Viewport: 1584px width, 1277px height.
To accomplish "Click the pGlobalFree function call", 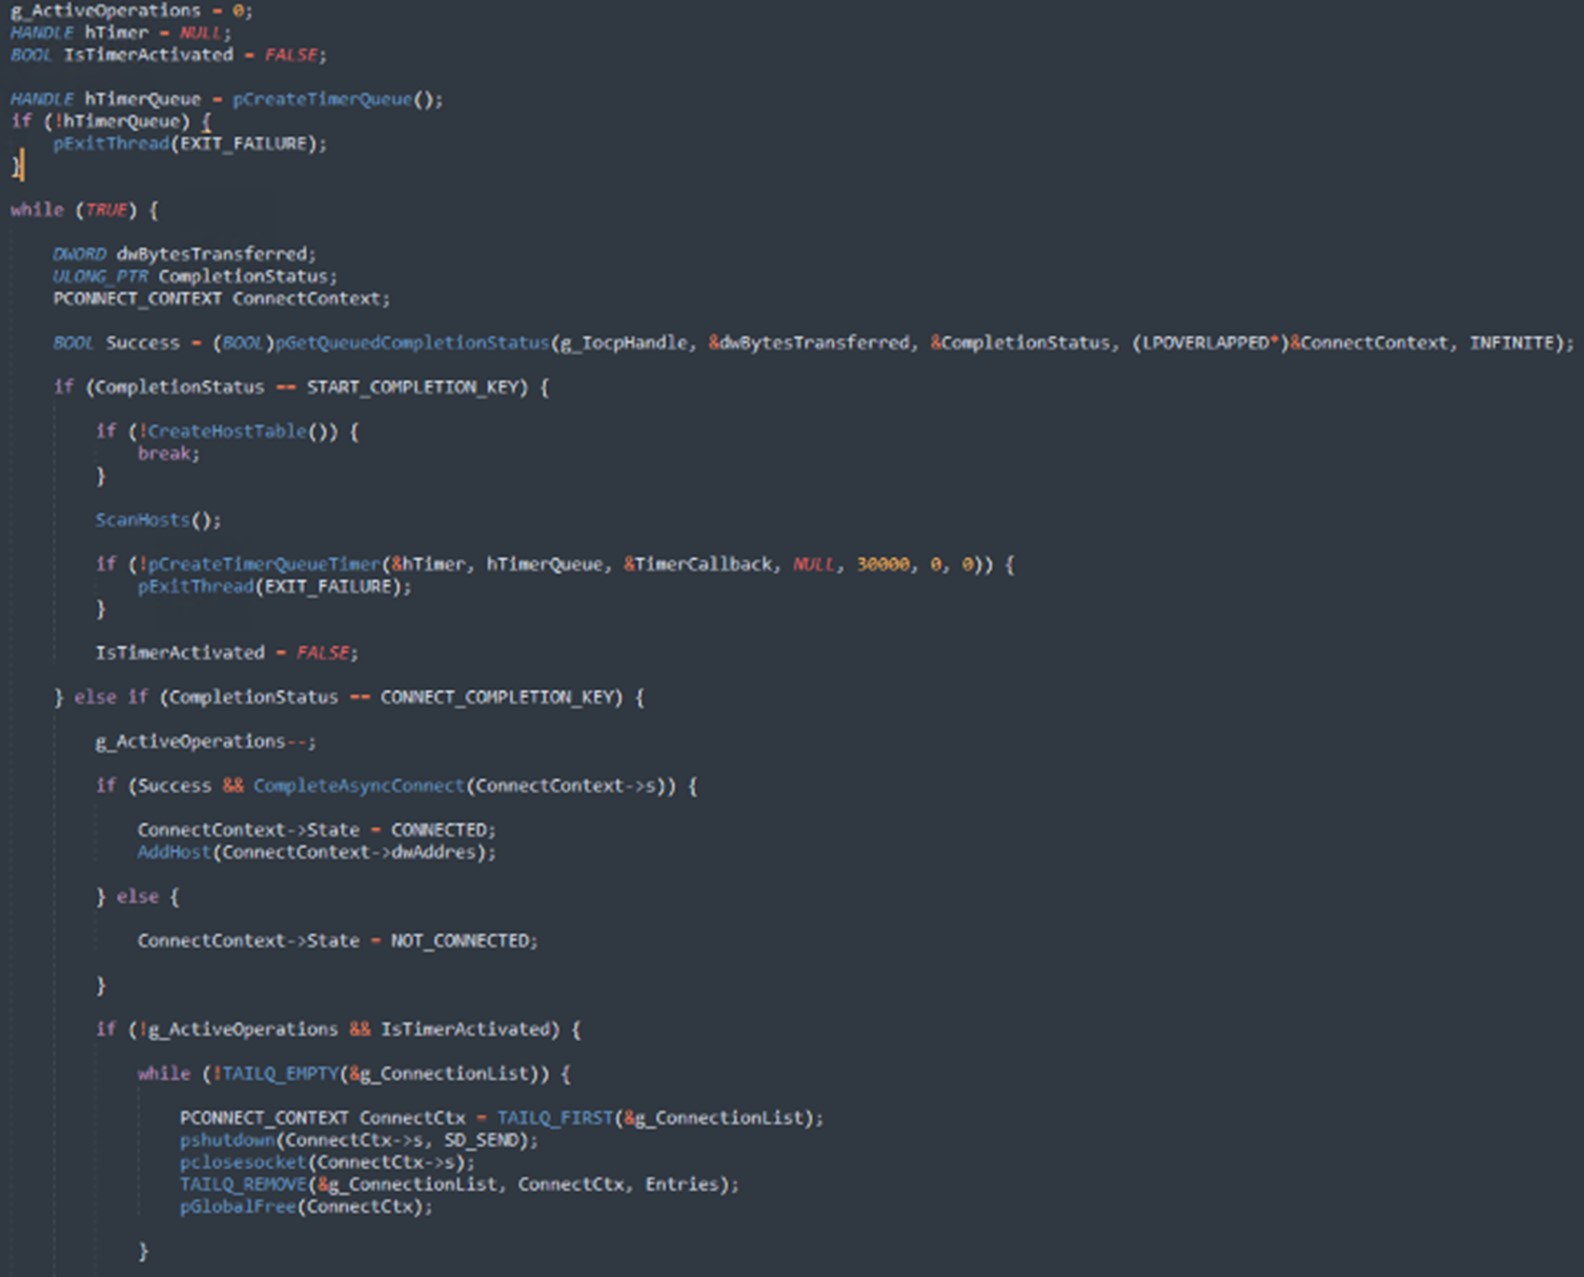I will [238, 1207].
